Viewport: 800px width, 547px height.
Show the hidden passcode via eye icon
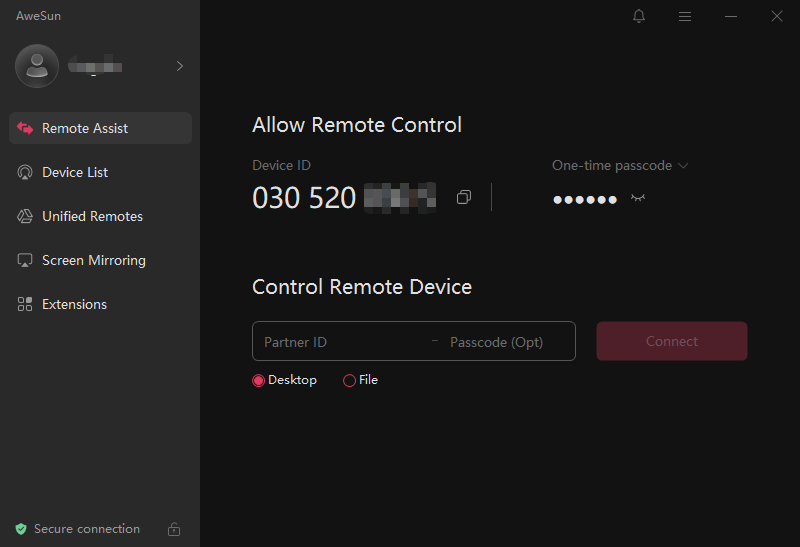(638, 198)
